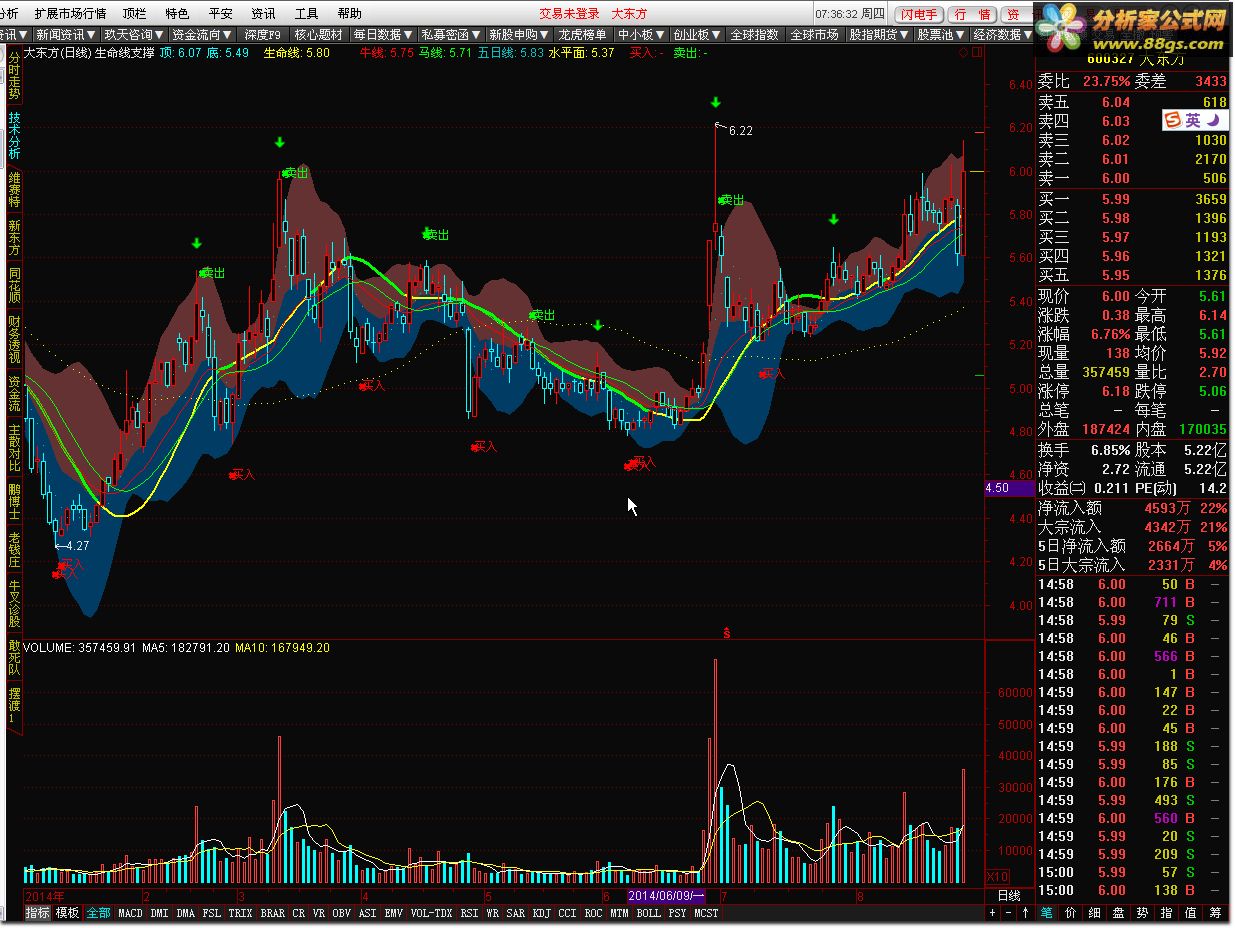Click the 核心题材 toolbar button

pyautogui.click(x=318, y=34)
